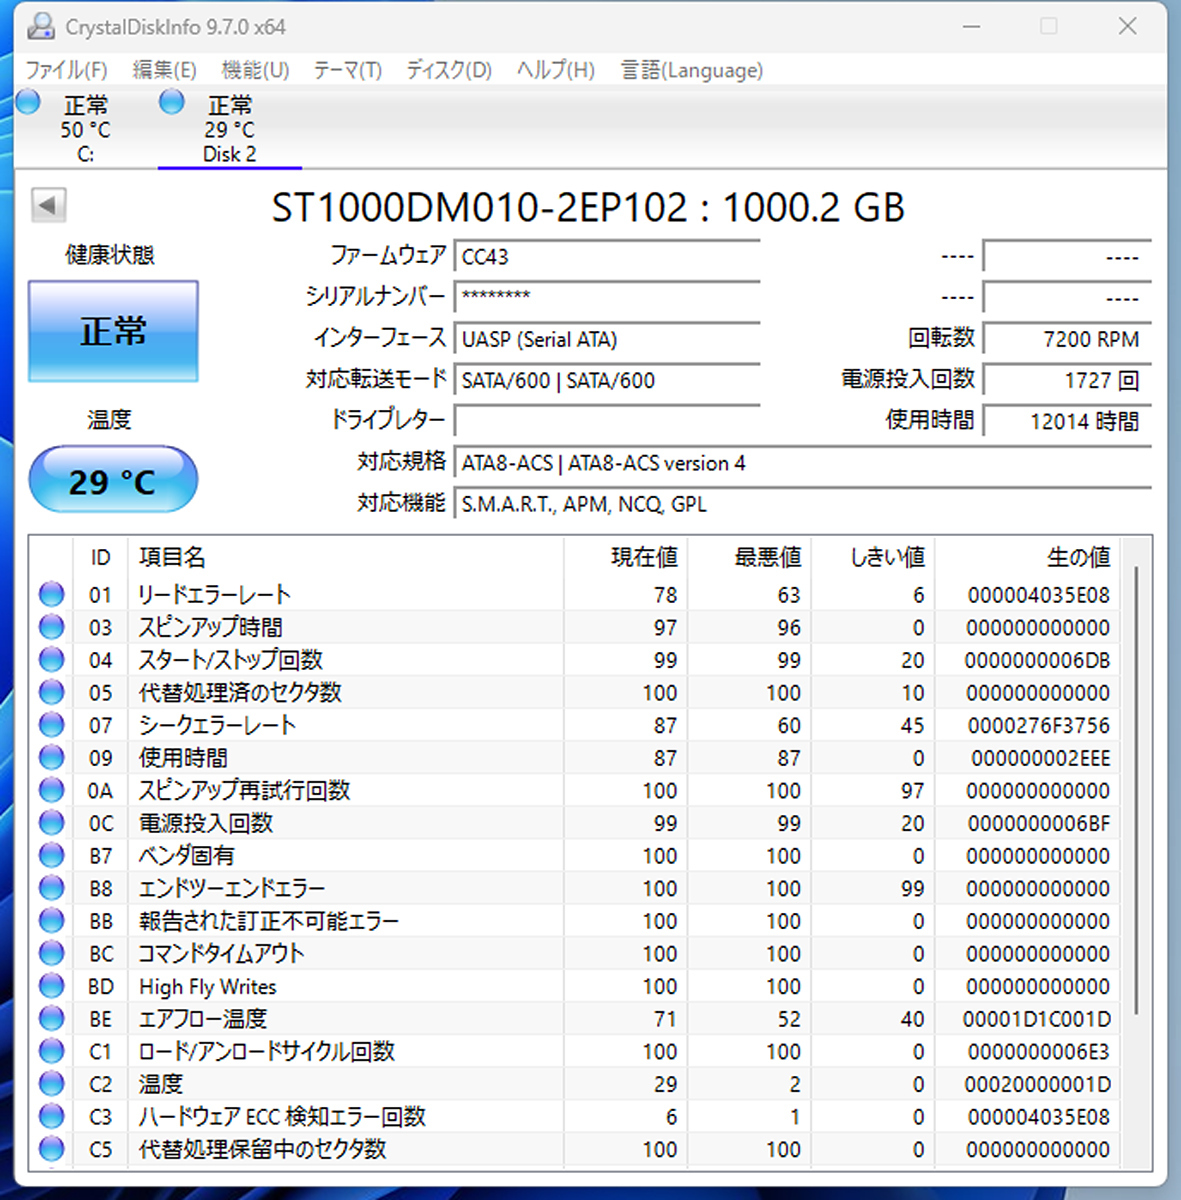Click the status icon for ID BB row
1181x1200 pixels.
pos(52,921)
